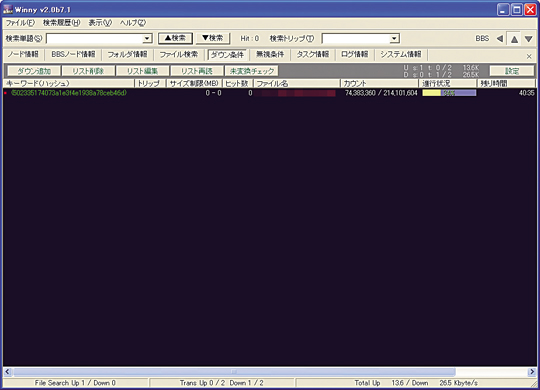Click the BBS down arrow icon
The image size is (540, 390).
pos(529,39)
